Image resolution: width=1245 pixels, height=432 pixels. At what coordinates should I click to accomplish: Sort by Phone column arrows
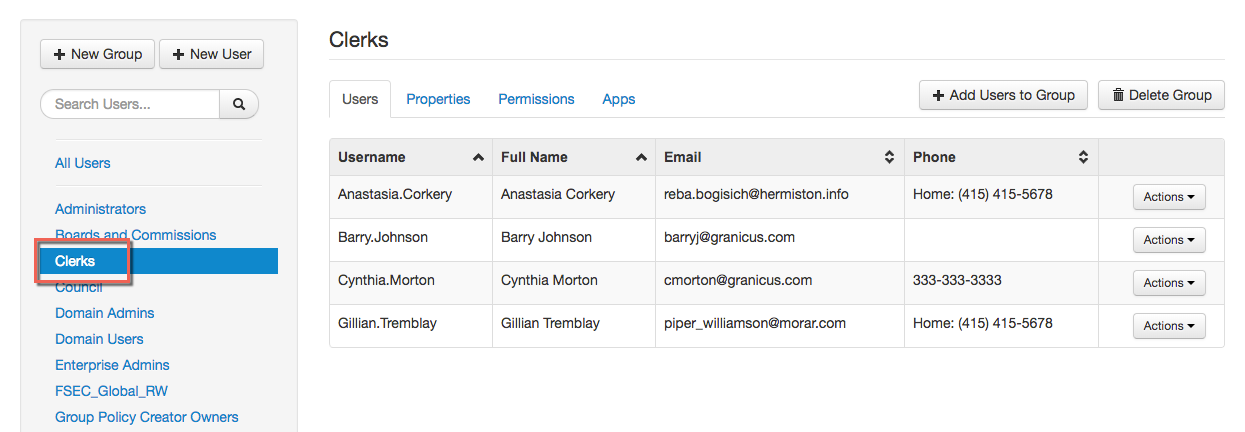pos(1083,158)
